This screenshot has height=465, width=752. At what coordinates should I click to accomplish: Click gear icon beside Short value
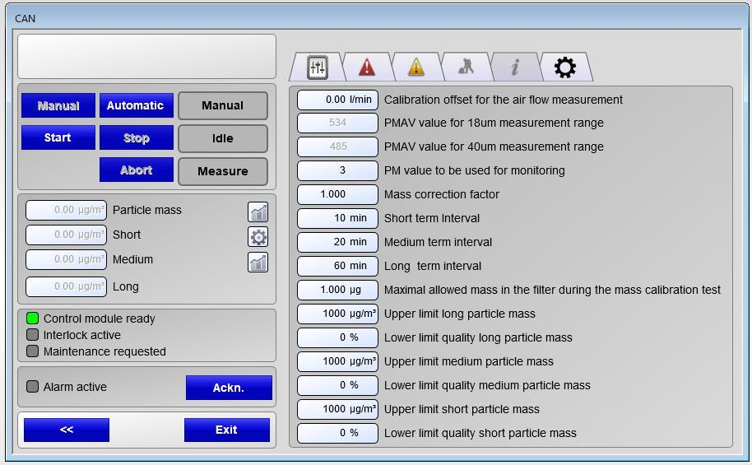tap(258, 236)
